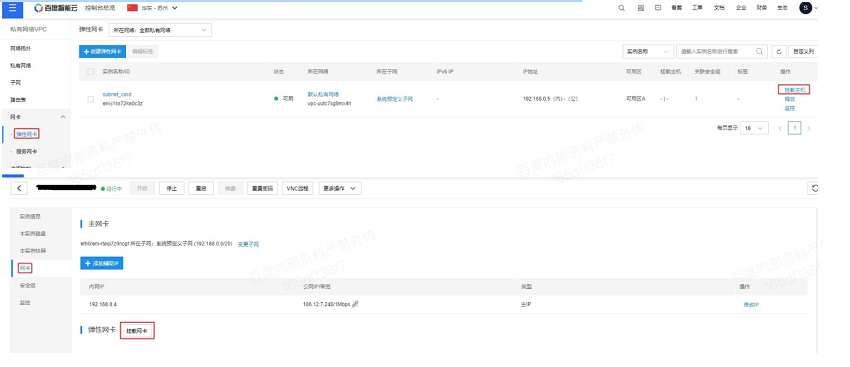Select 弹性网卡 in the VPC sidebar
Image resolution: width=850 pixels, height=367 pixels.
(27, 134)
